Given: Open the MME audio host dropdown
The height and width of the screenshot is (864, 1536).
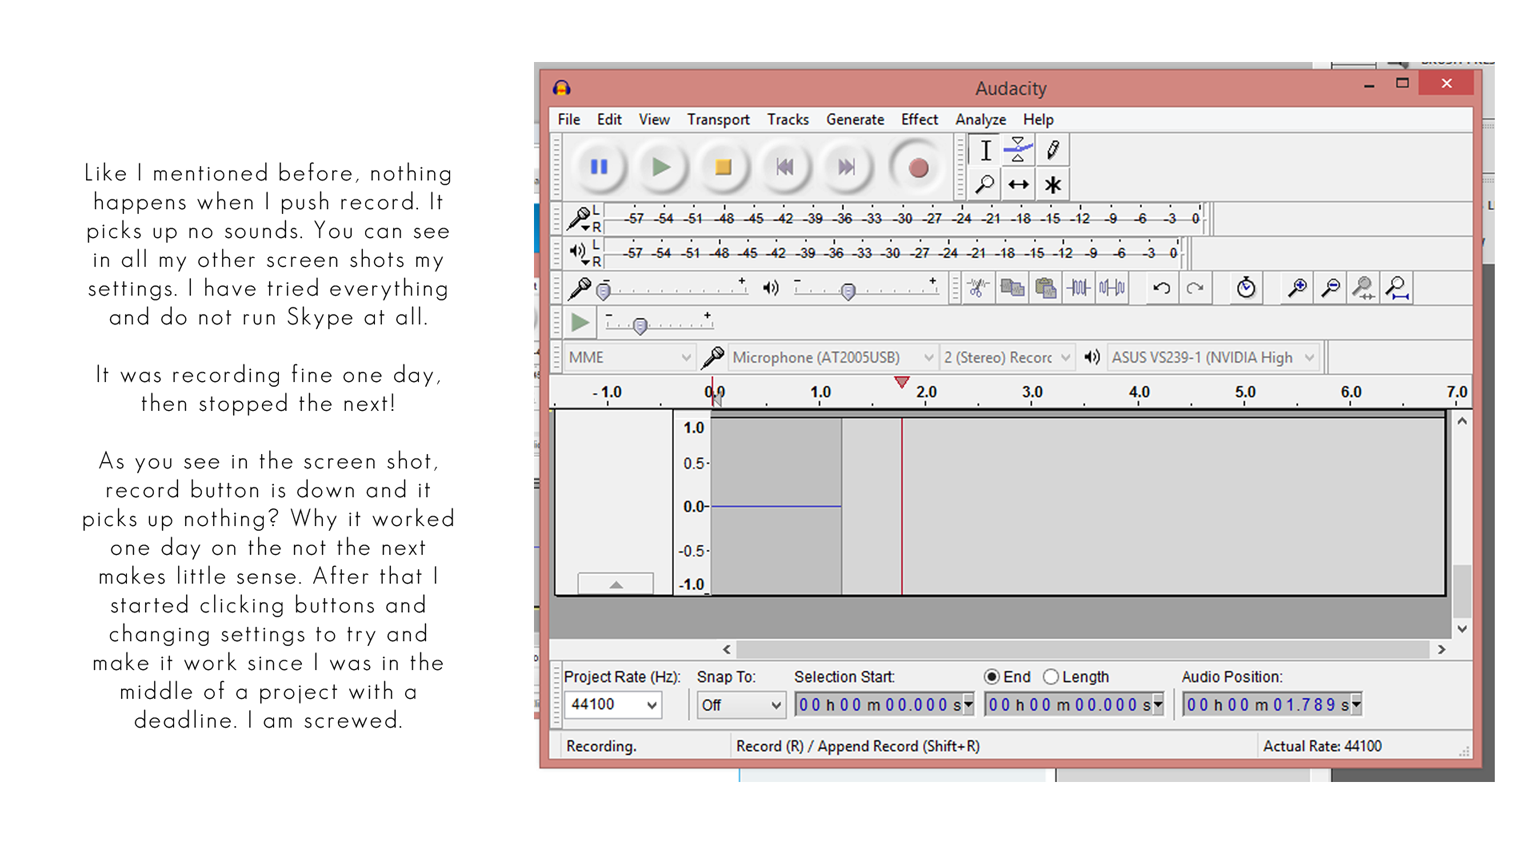Looking at the screenshot, I should click(x=630, y=357).
